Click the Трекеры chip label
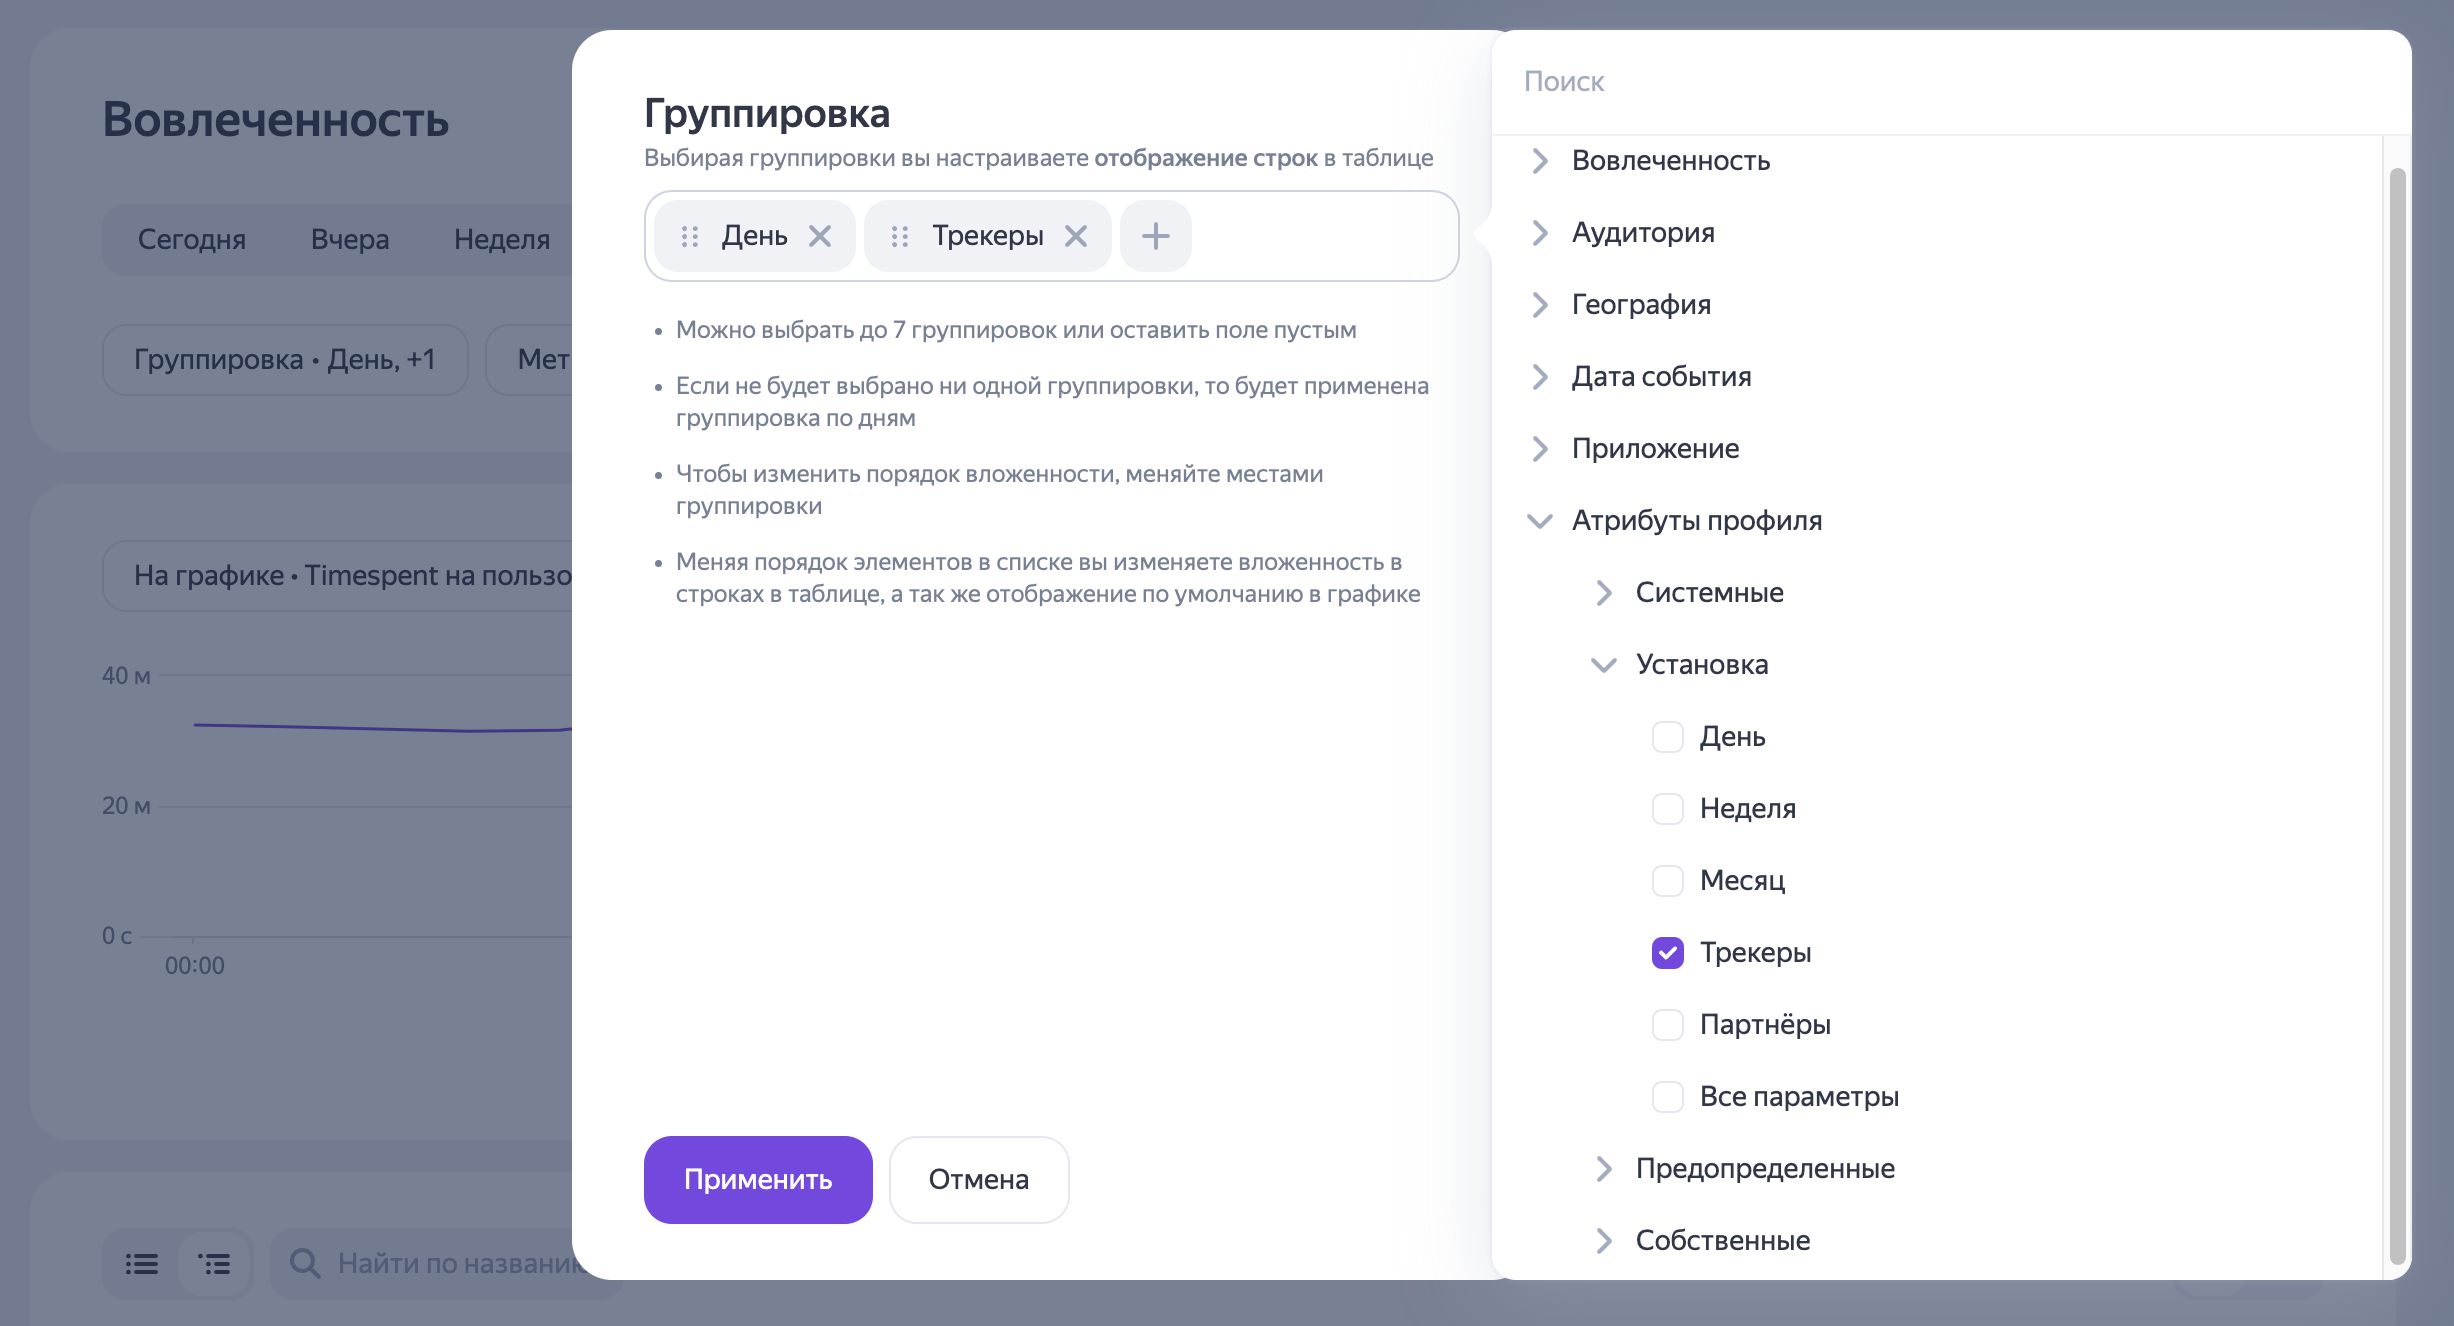 pyautogui.click(x=988, y=236)
